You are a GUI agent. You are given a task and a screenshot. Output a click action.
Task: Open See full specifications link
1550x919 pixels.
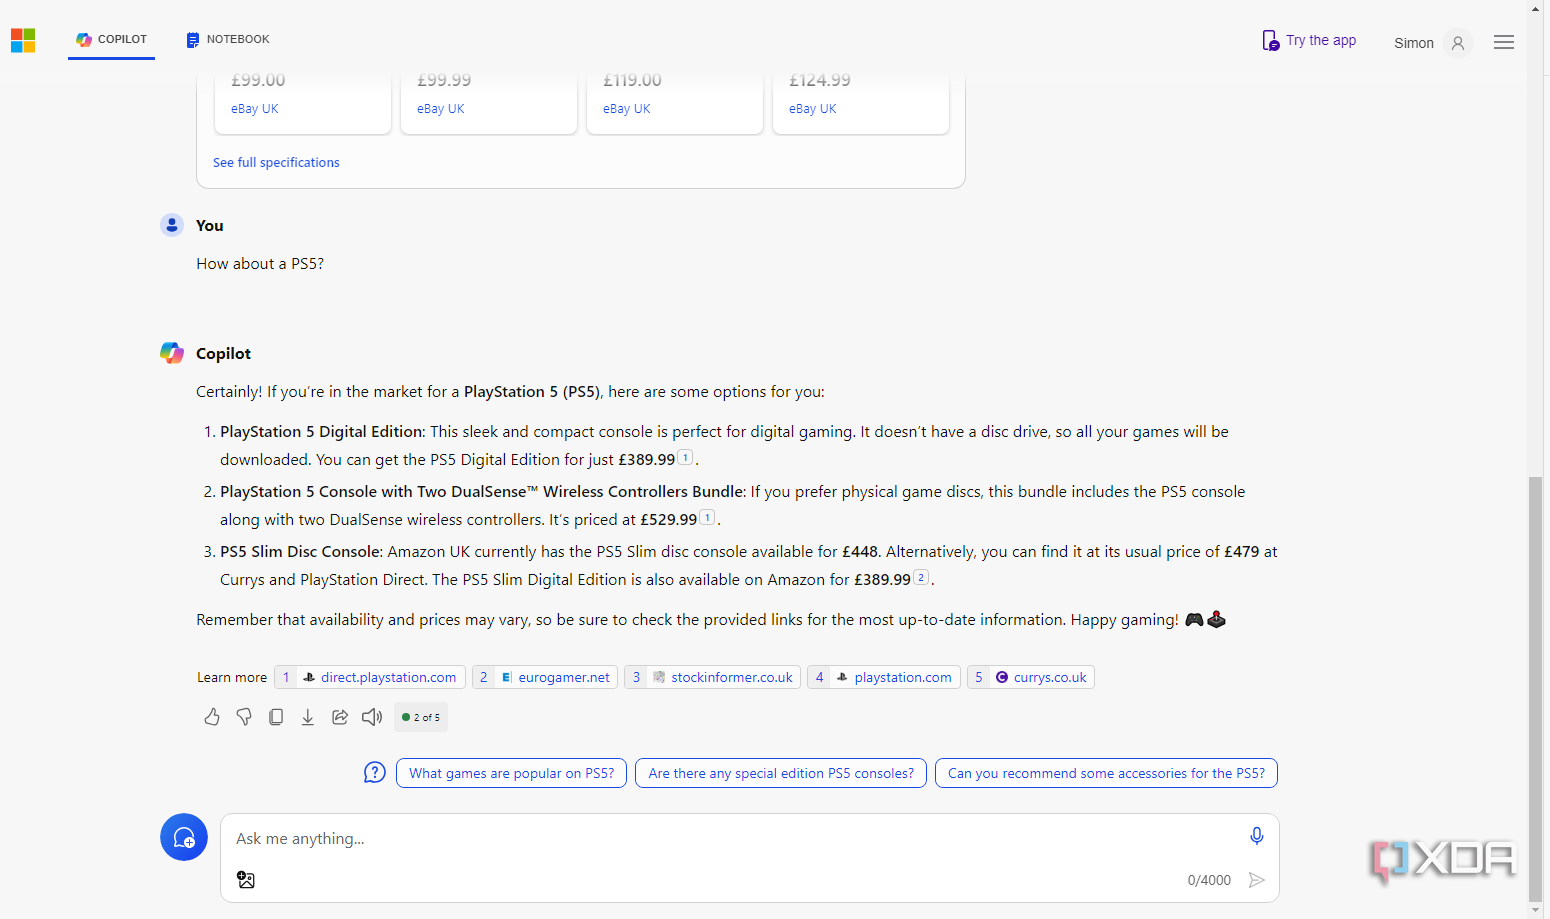coord(276,162)
